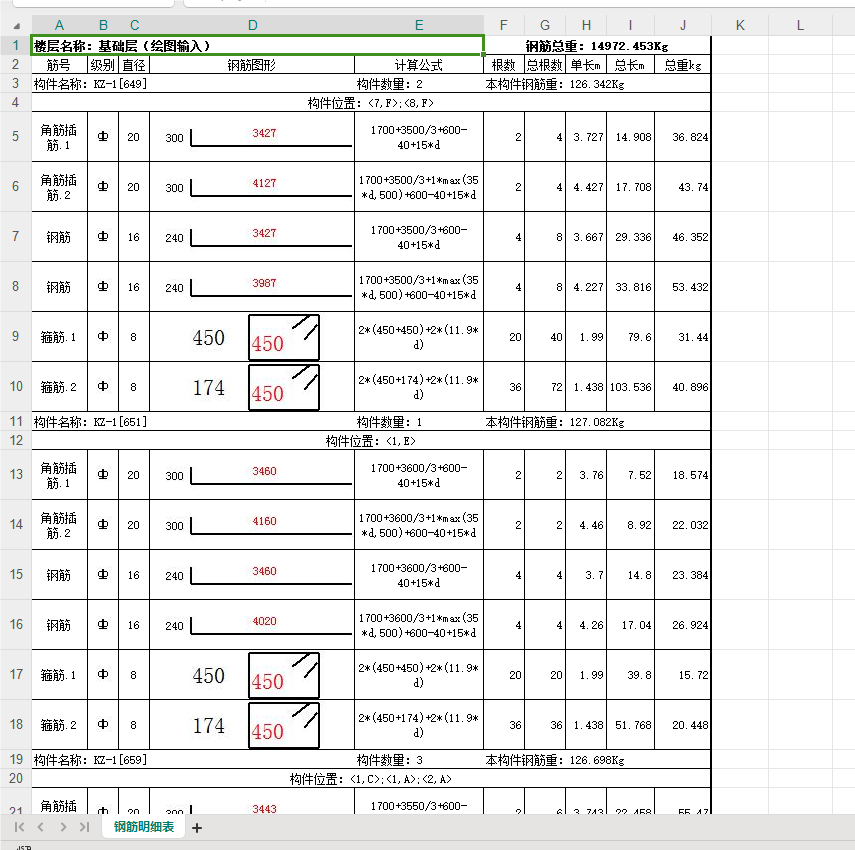The image size is (855, 850).
Task: Click the 450 stirrup shape image in row 9
Action: (x=284, y=337)
